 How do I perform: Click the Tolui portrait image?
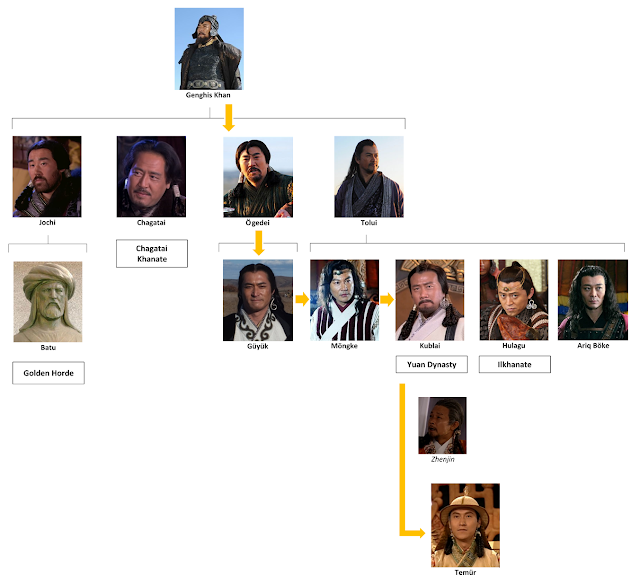tap(369, 176)
